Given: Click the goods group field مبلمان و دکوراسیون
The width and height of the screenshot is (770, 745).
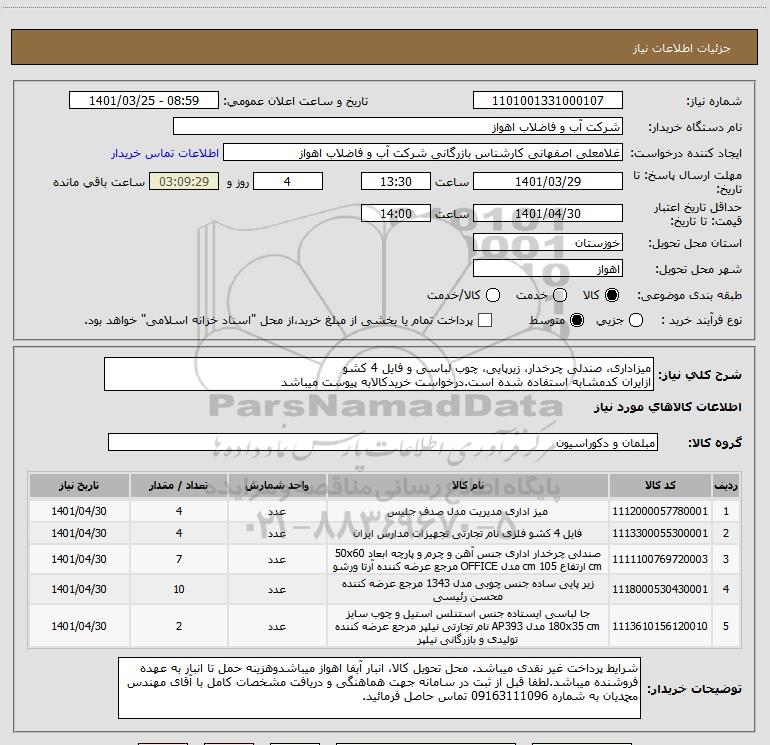Looking at the screenshot, I should [x=383, y=442].
